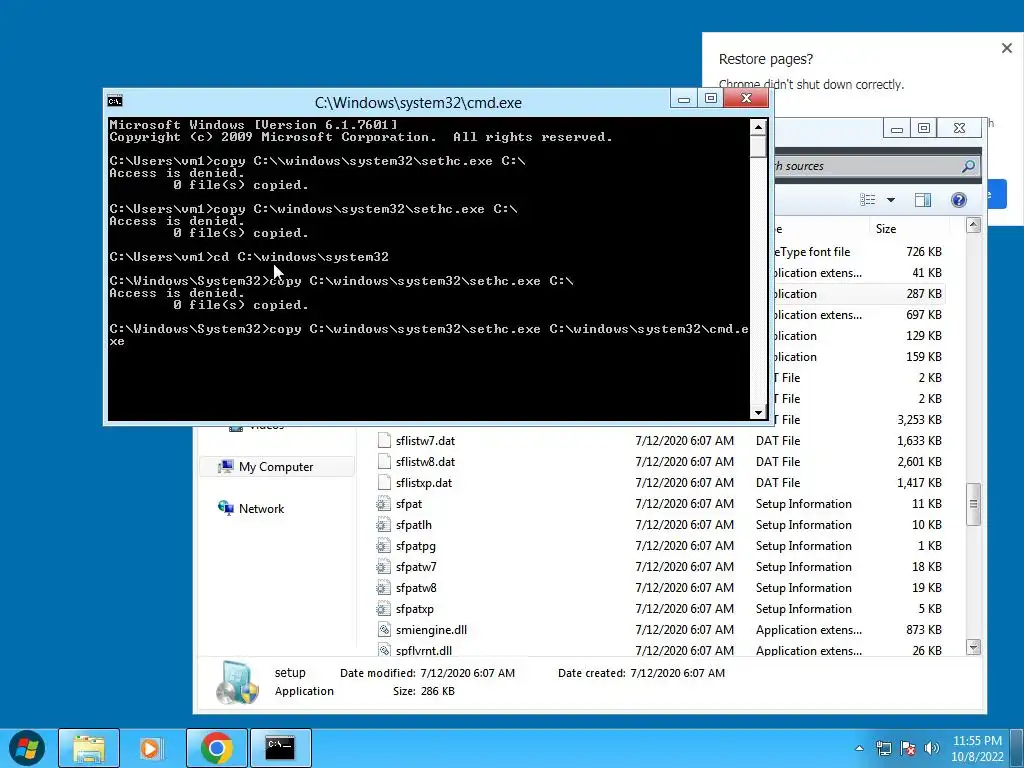The image size is (1024, 768).
Task: Click the My Computer nav icon
Action: [x=225, y=466]
